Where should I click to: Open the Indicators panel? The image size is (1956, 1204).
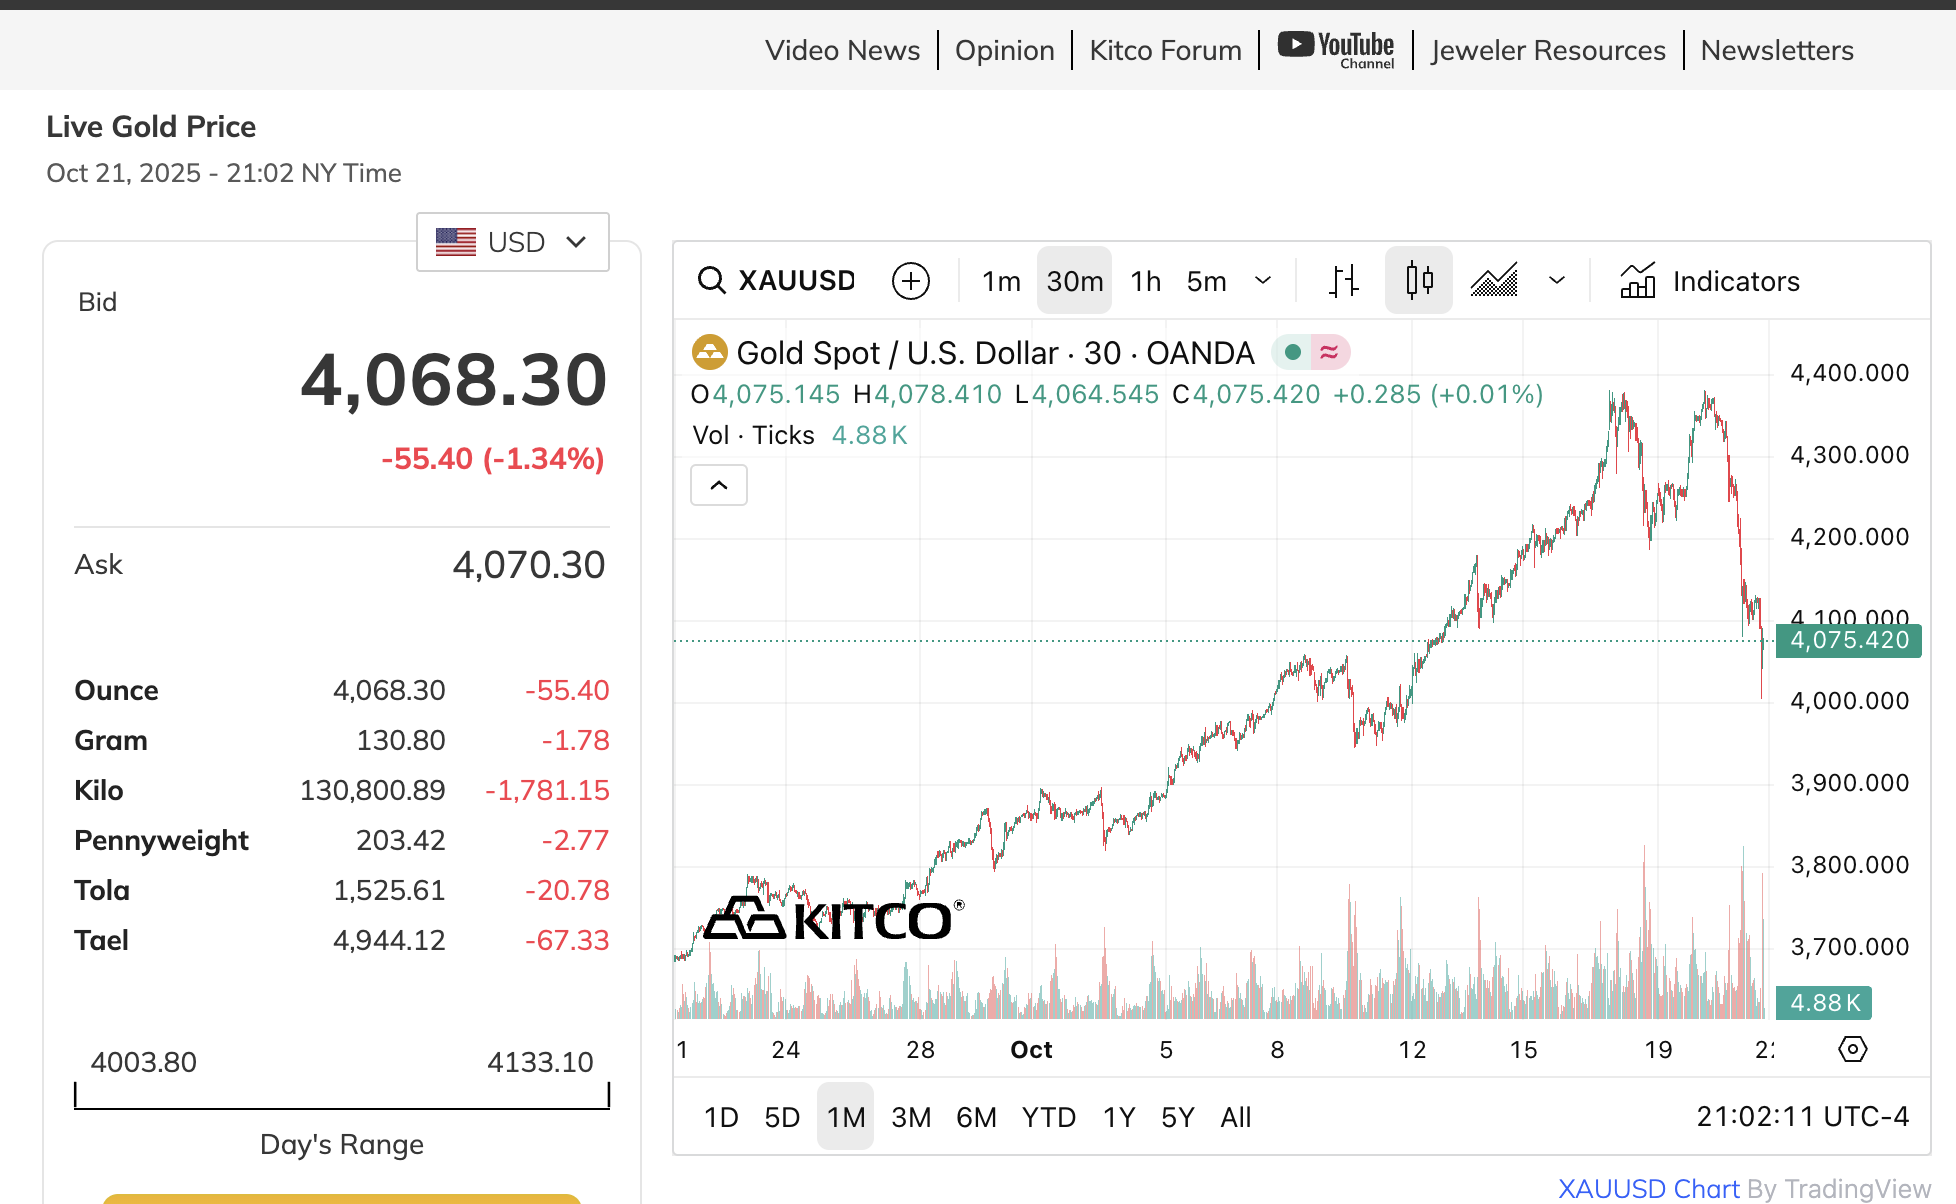click(1710, 281)
